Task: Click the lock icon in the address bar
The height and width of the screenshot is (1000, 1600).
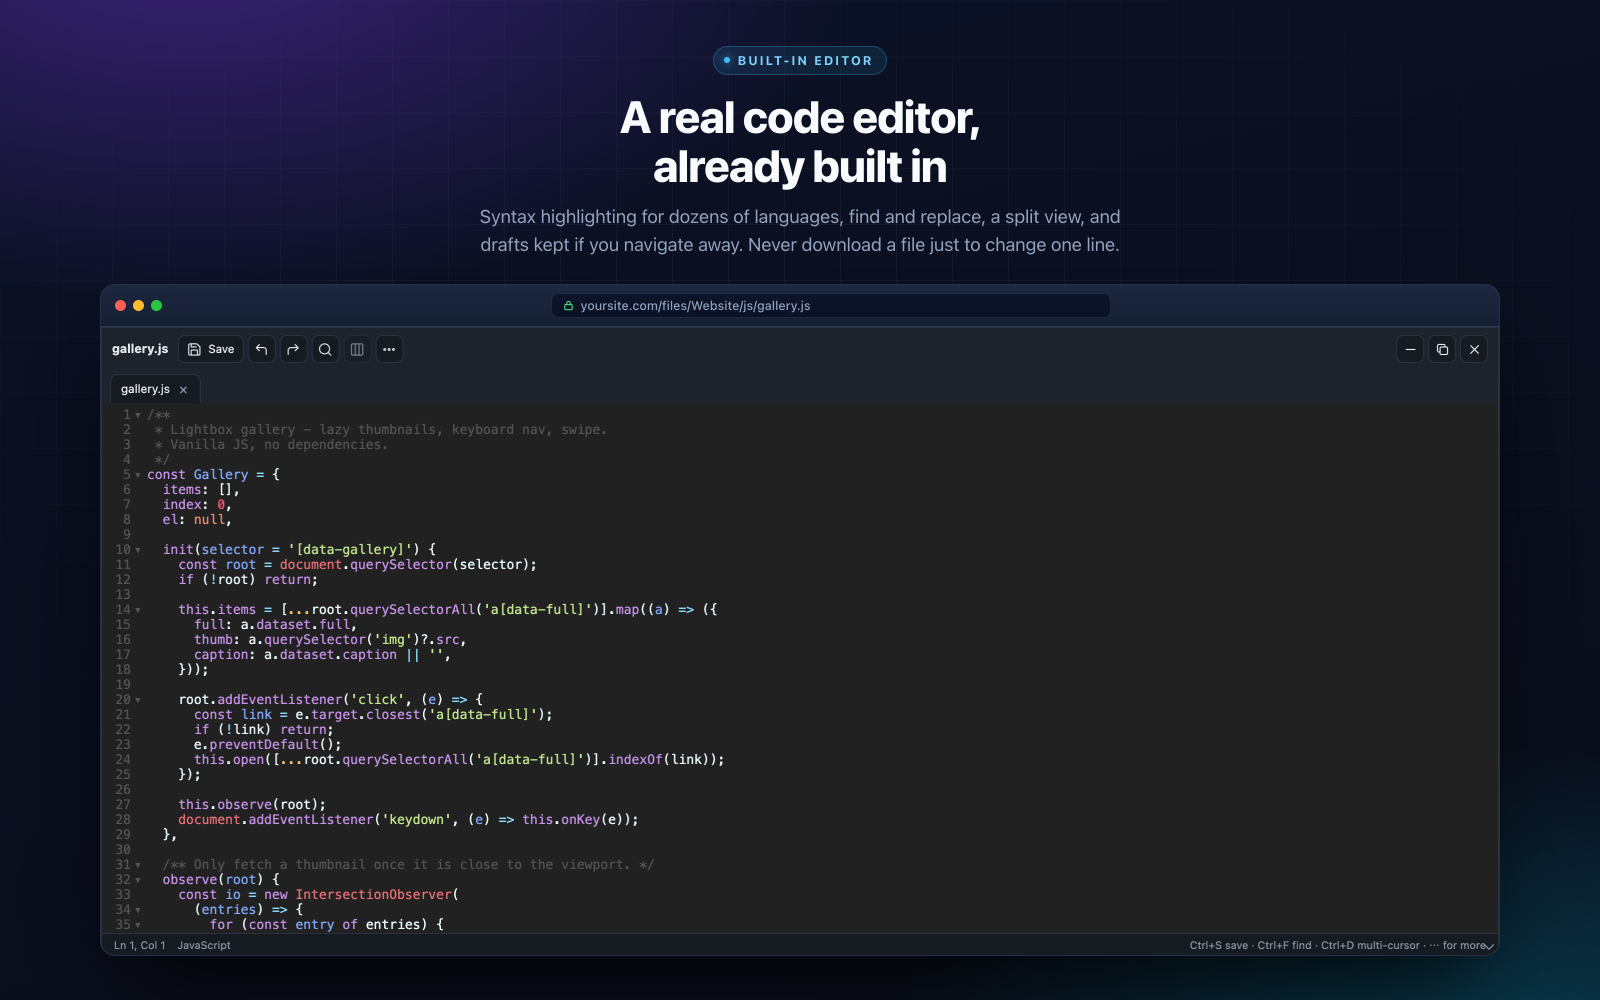Action: (x=568, y=306)
